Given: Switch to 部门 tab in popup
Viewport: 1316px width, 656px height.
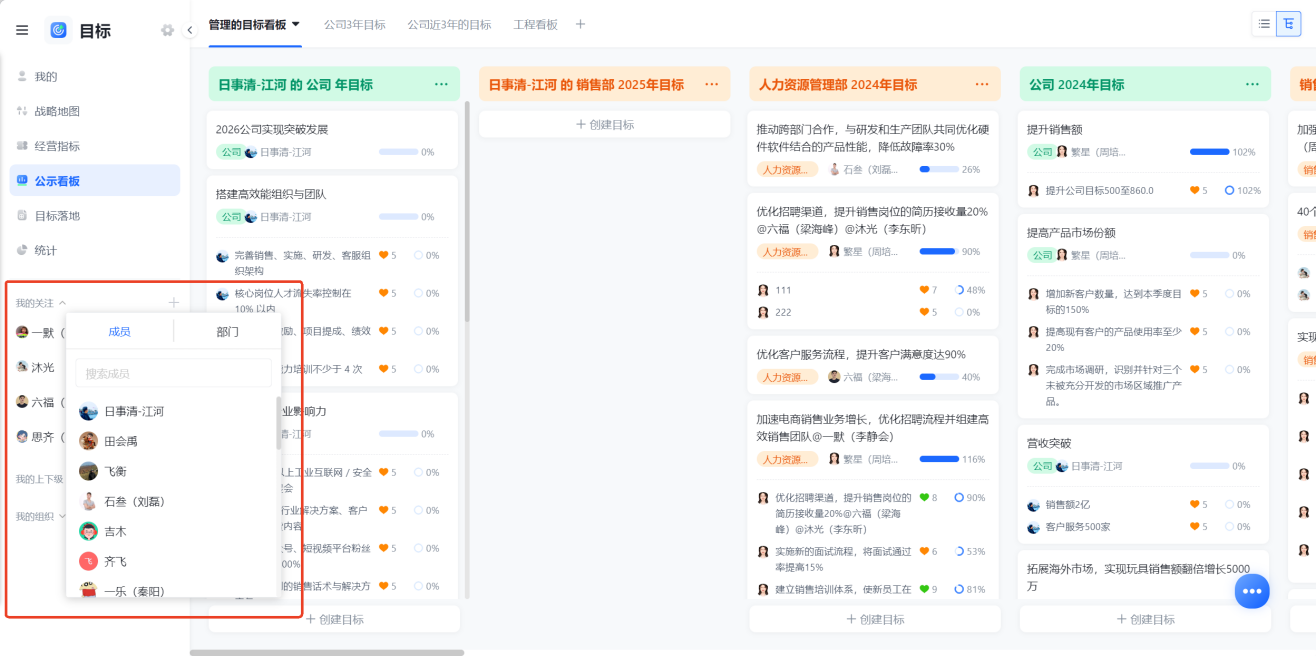Looking at the screenshot, I should coord(227,331).
